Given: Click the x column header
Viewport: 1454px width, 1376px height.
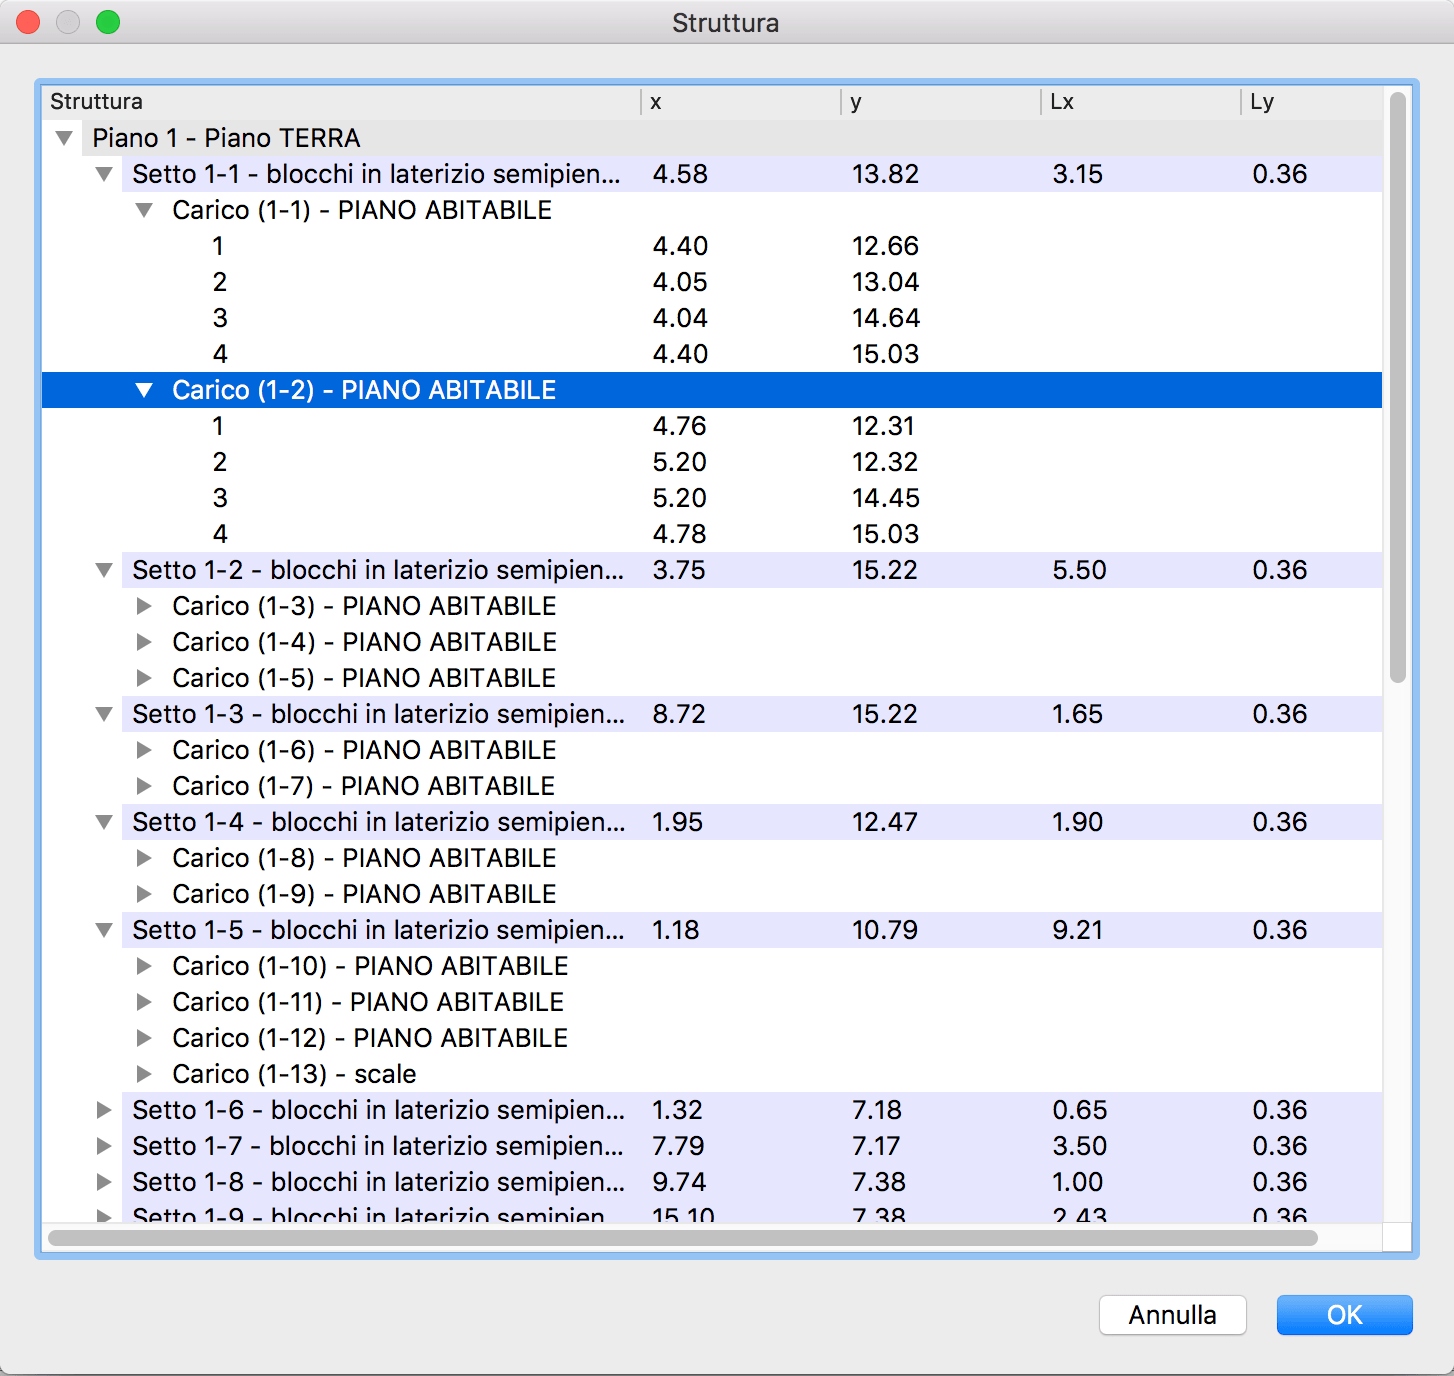Looking at the screenshot, I should (741, 102).
